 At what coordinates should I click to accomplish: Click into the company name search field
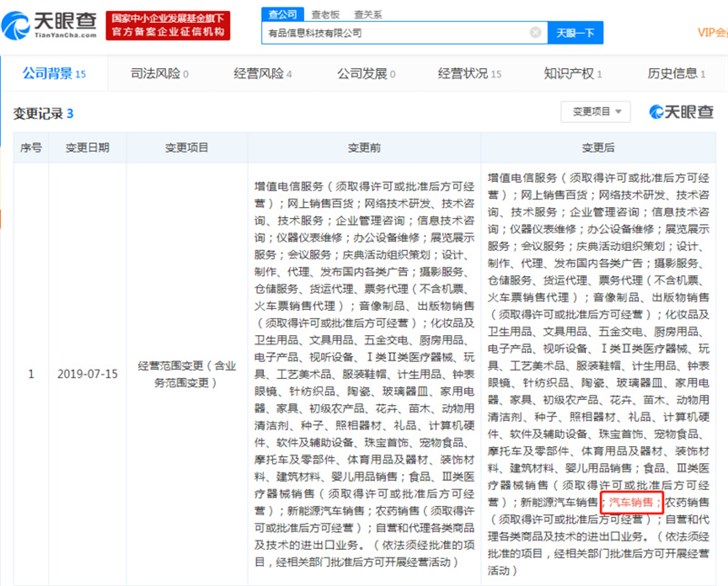[397, 33]
